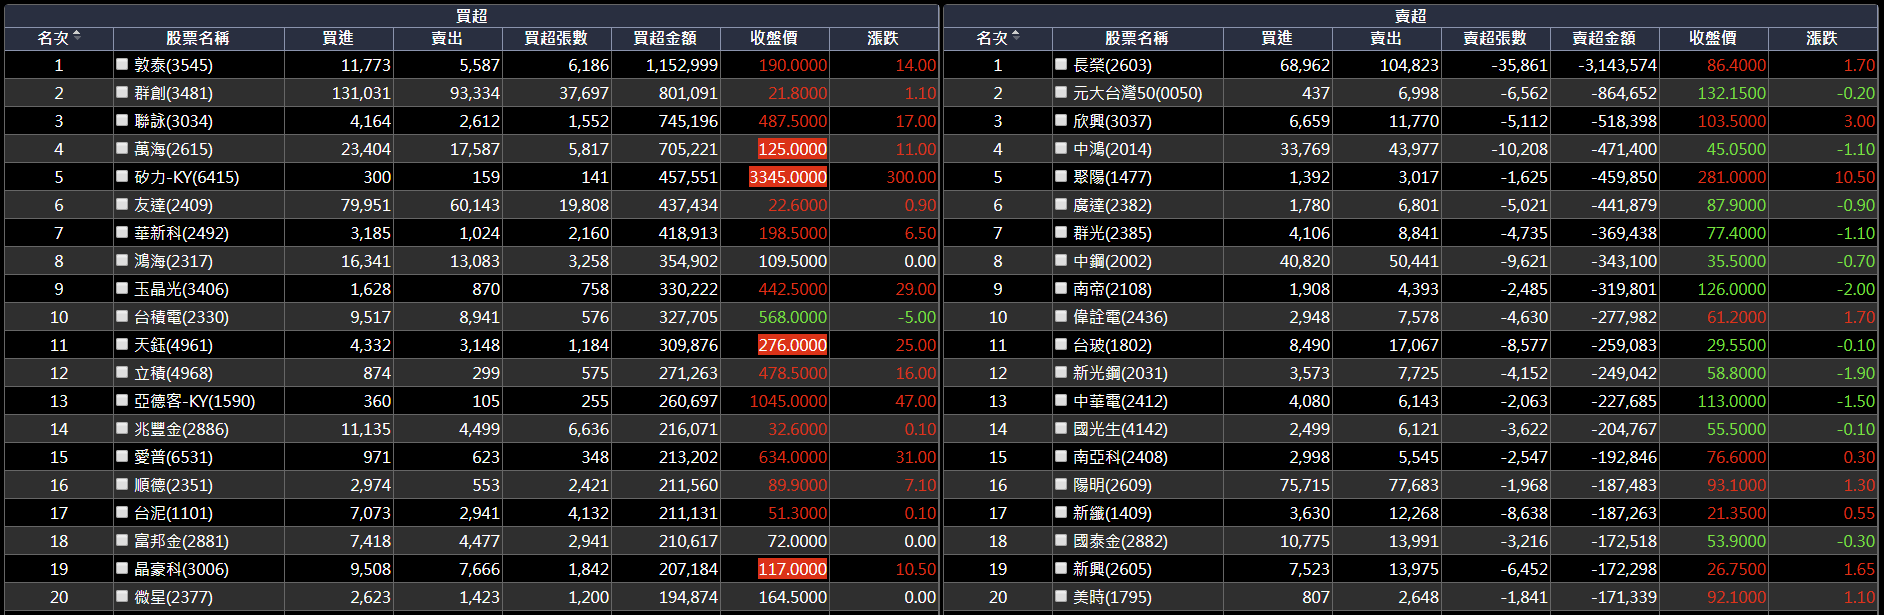Open stock 富邦金(2881)

[181, 541]
